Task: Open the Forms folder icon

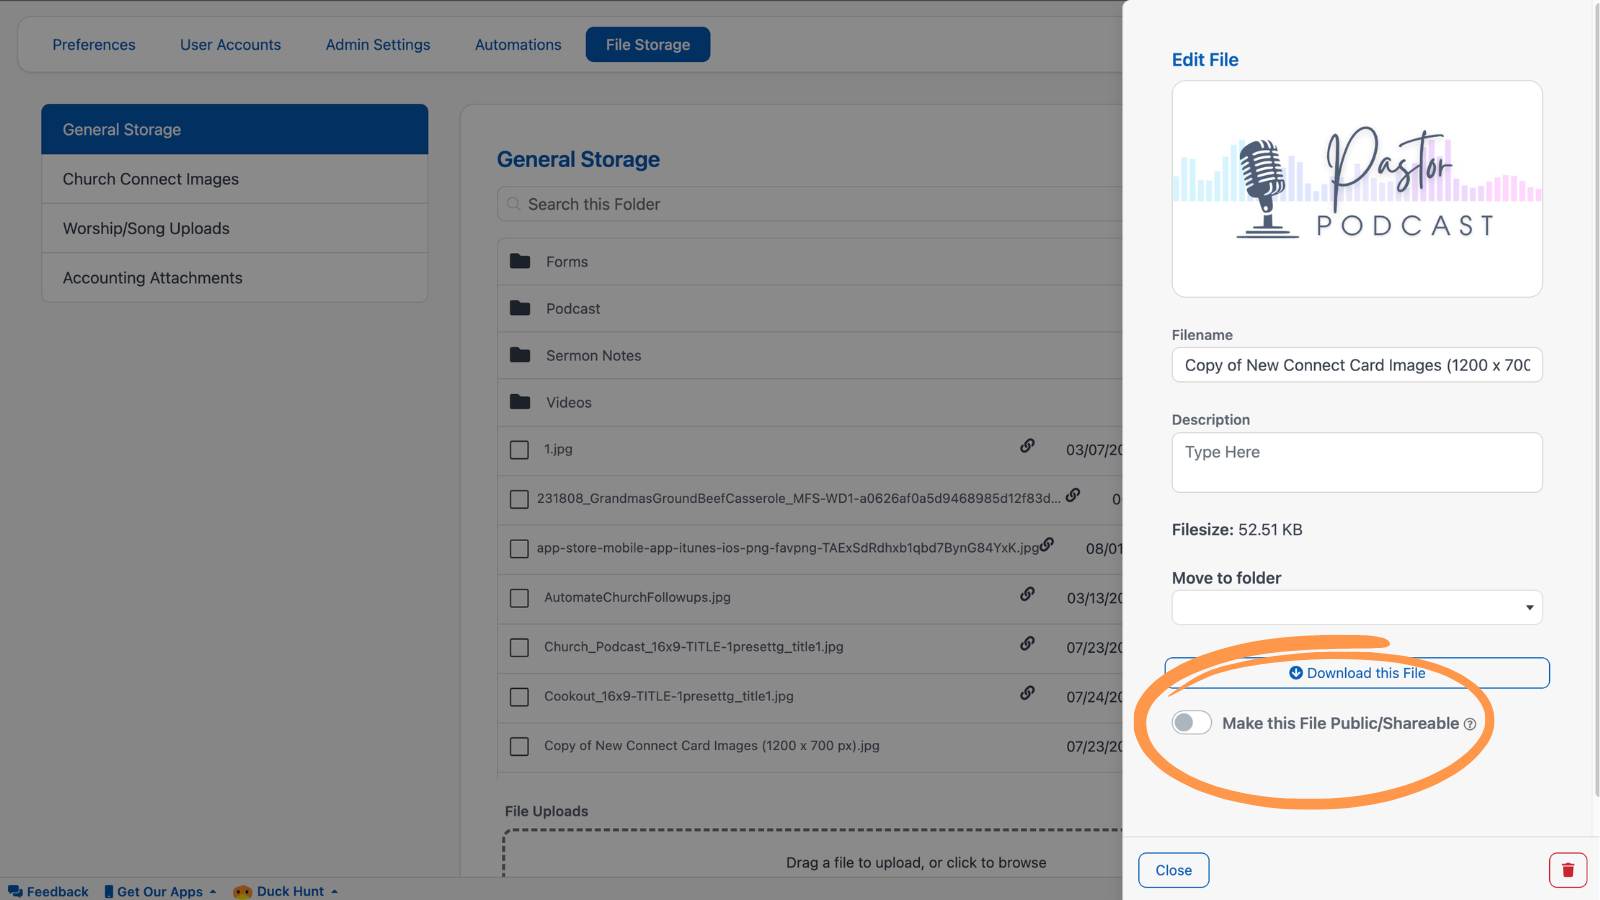Action: [520, 261]
